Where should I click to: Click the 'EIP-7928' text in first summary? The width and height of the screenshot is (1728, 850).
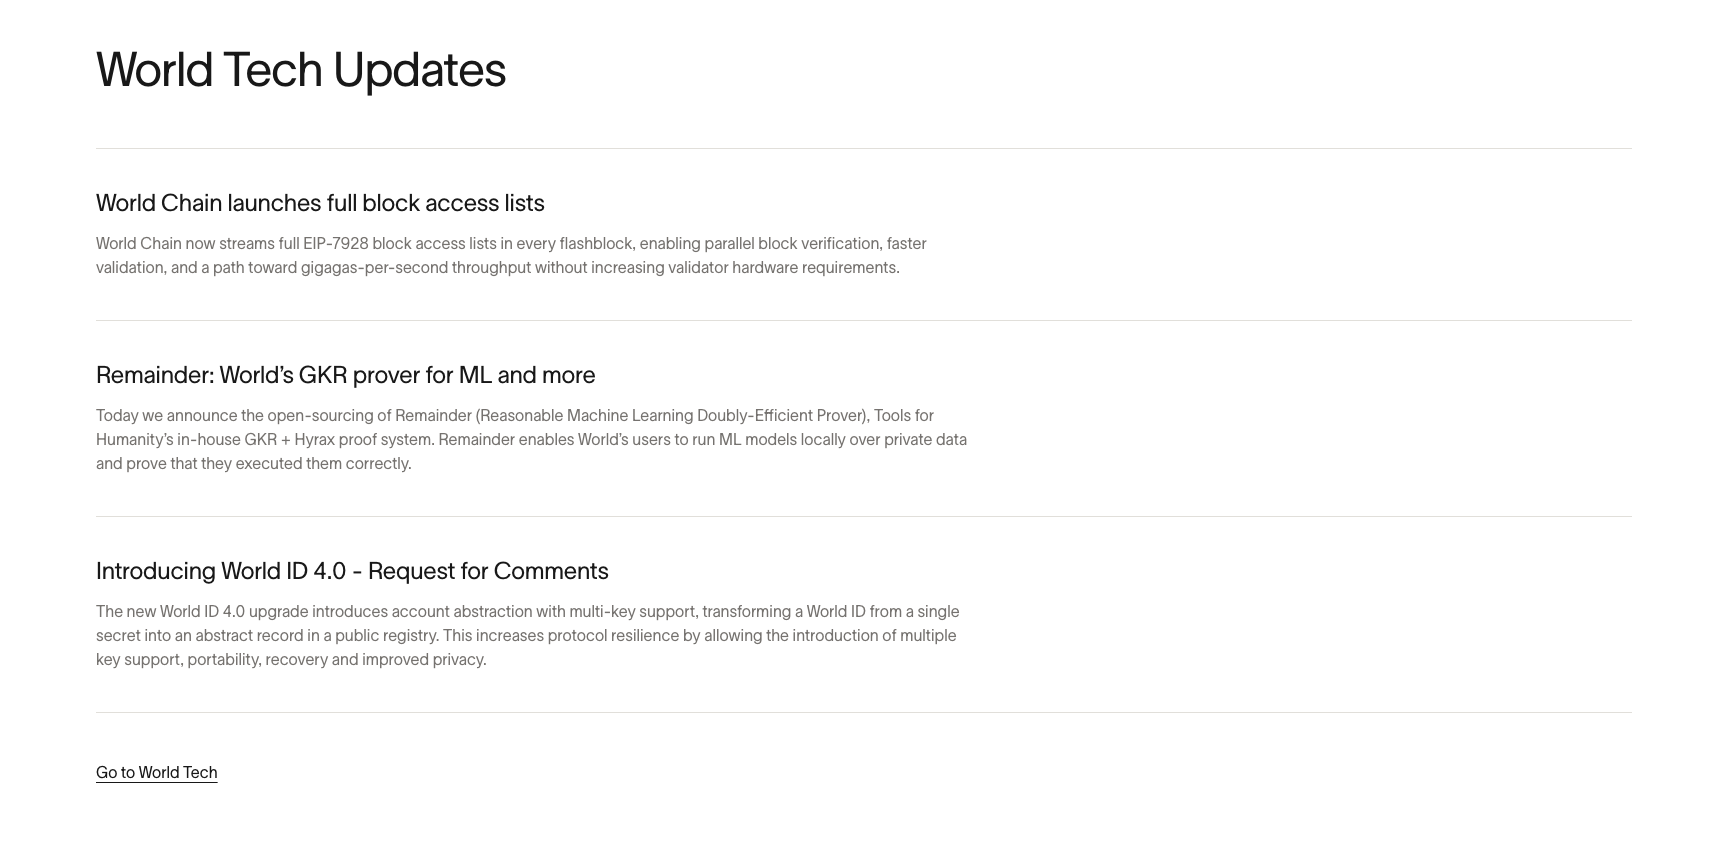click(335, 244)
